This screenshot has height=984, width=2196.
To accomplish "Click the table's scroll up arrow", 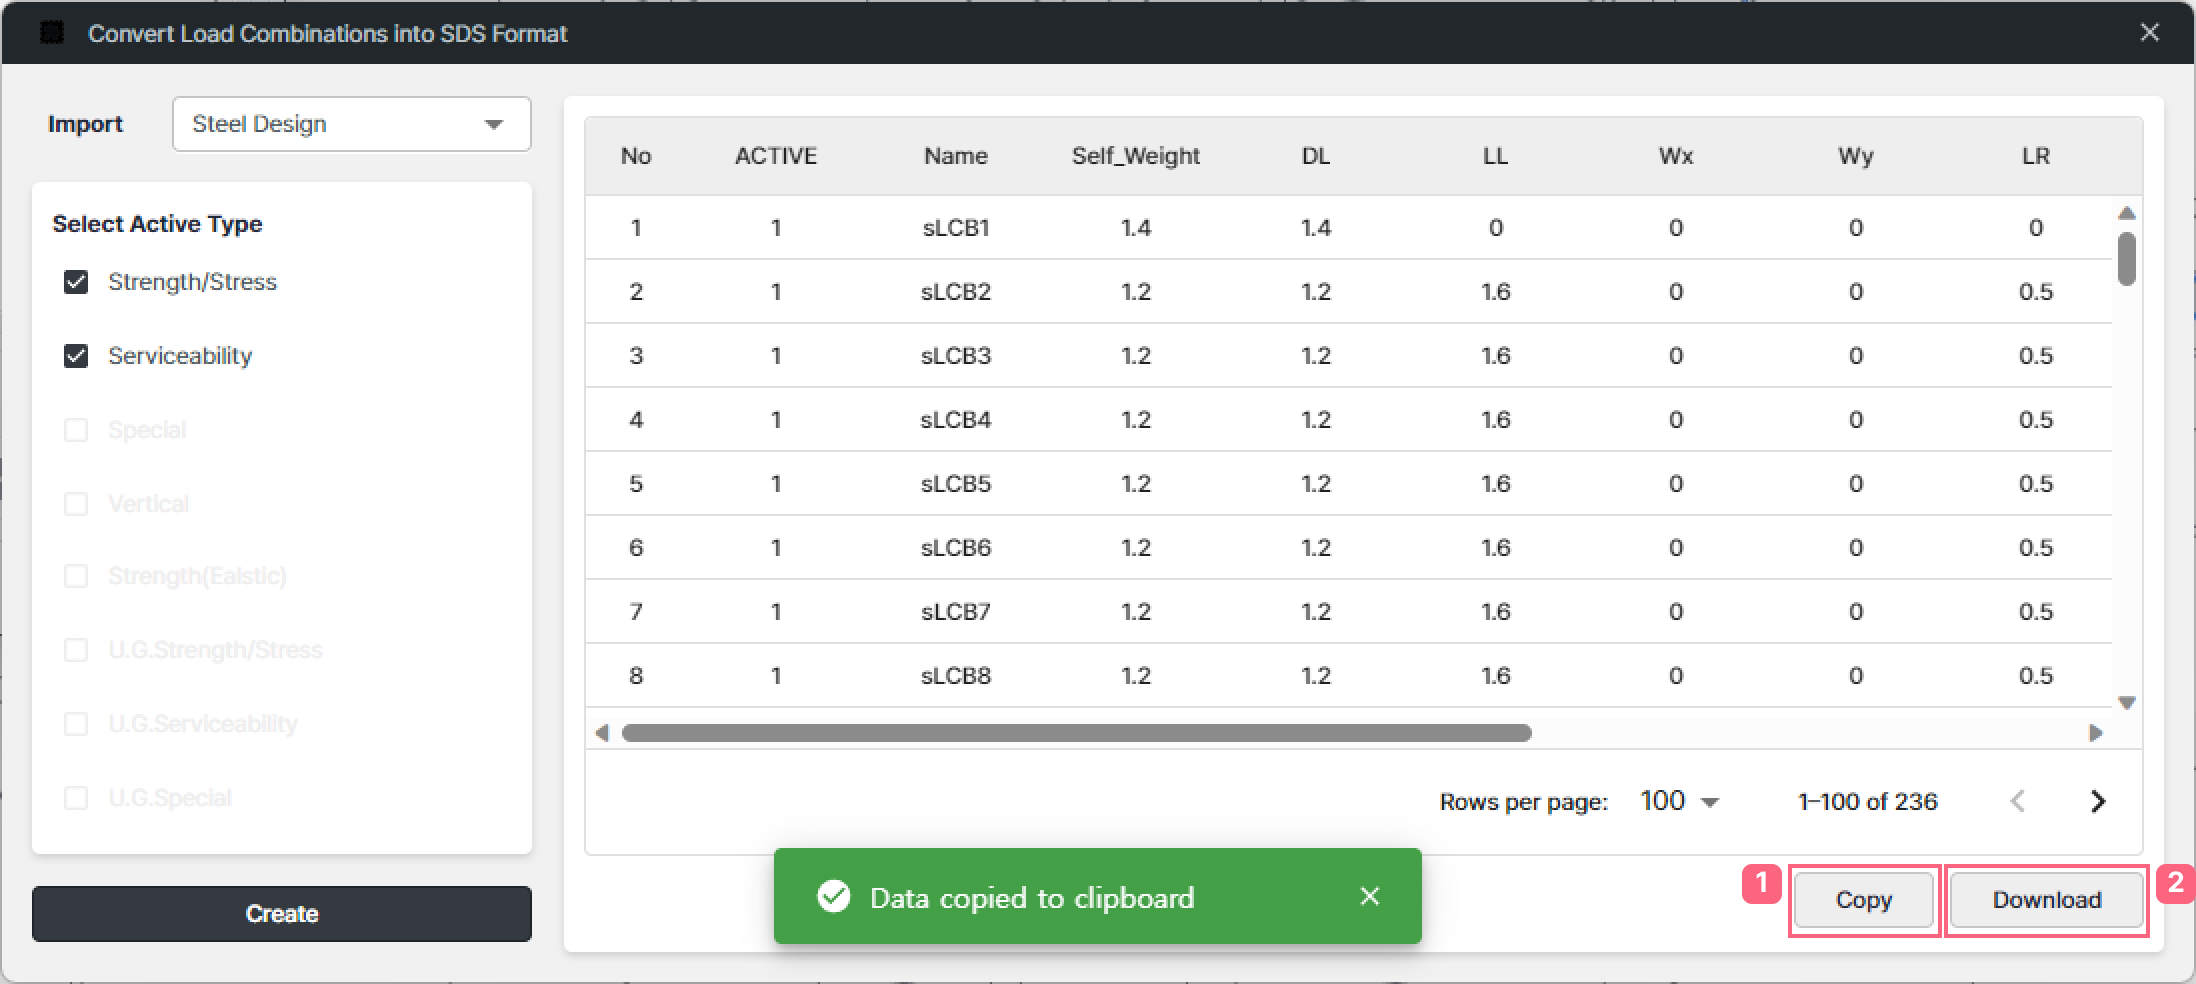I will pos(2127,213).
